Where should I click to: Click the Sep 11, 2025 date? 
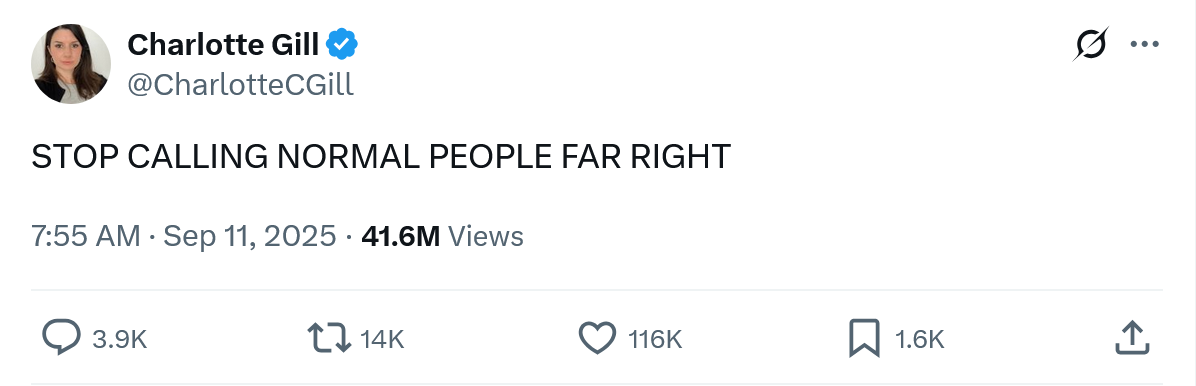[249, 236]
